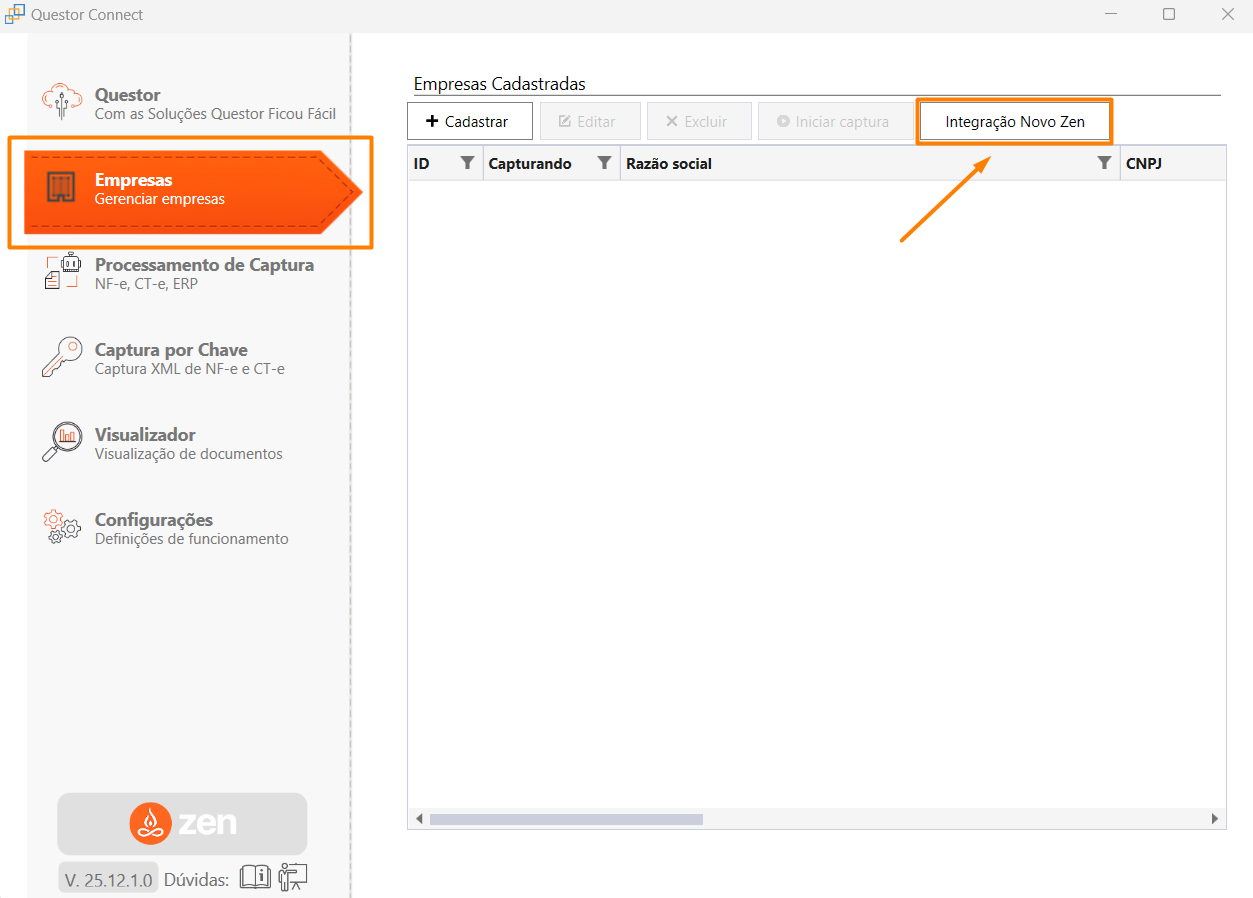The width and height of the screenshot is (1253, 898).
Task: Open the Razão social column filter
Action: click(x=1104, y=163)
